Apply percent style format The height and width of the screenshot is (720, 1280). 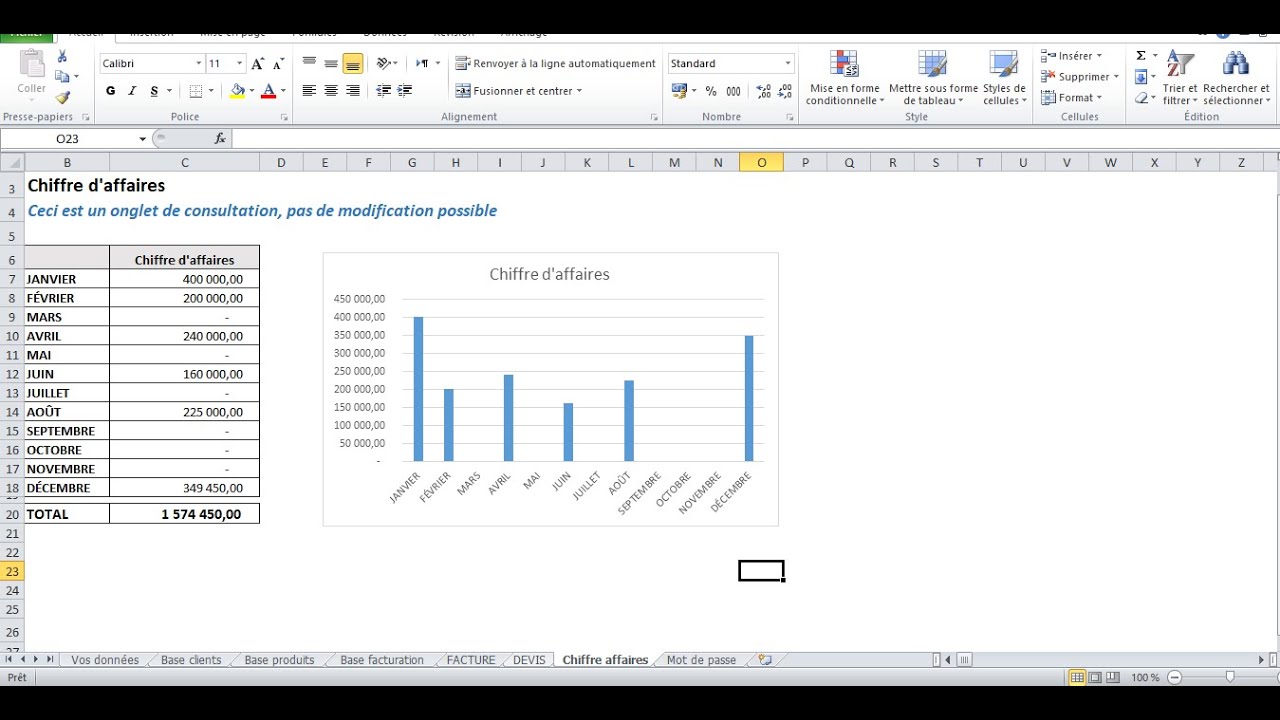pyautogui.click(x=711, y=91)
